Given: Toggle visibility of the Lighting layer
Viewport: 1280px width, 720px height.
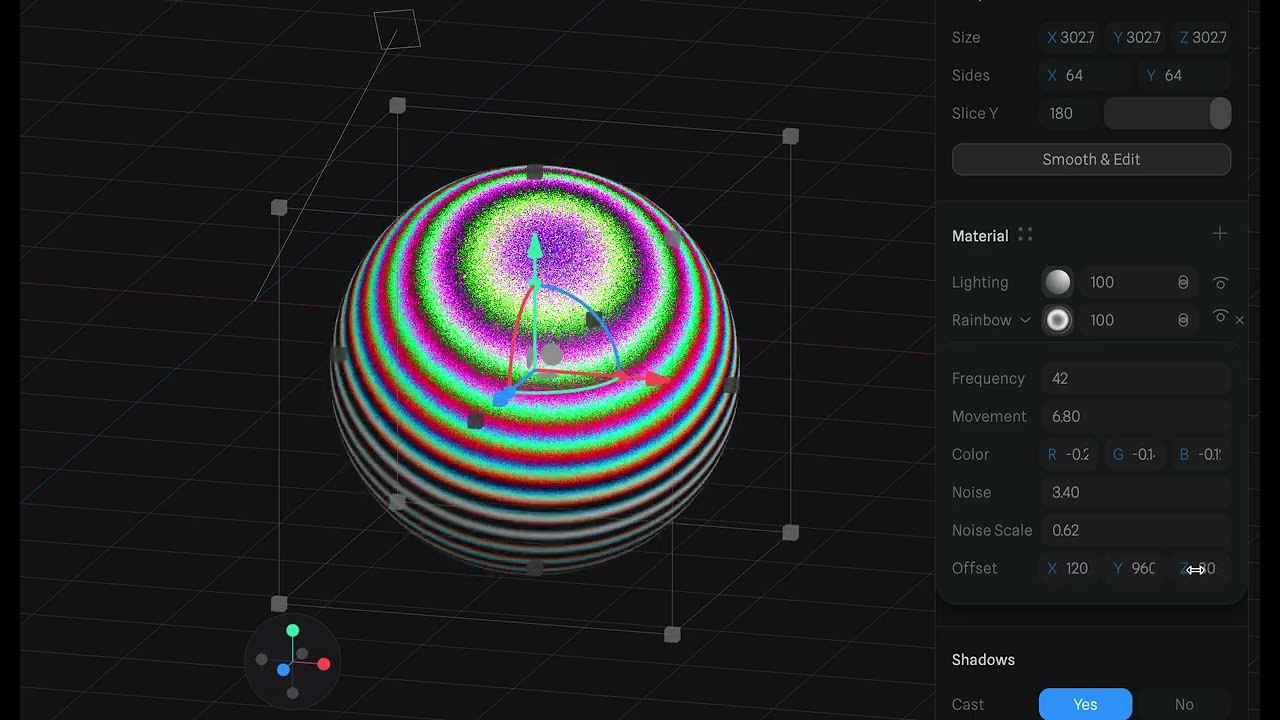Looking at the screenshot, I should (1219, 282).
